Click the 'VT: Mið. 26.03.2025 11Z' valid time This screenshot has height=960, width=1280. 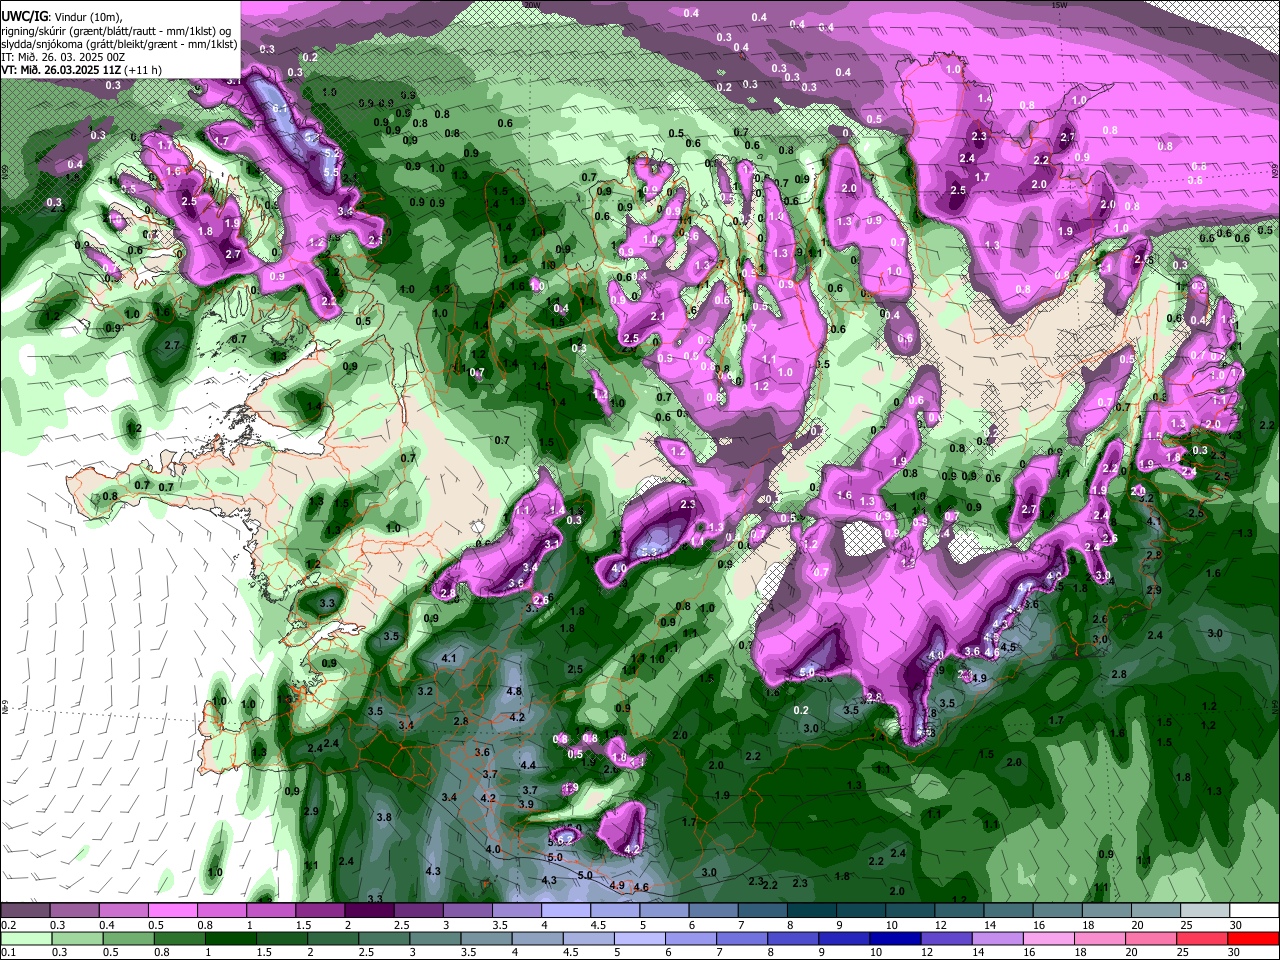60,70
